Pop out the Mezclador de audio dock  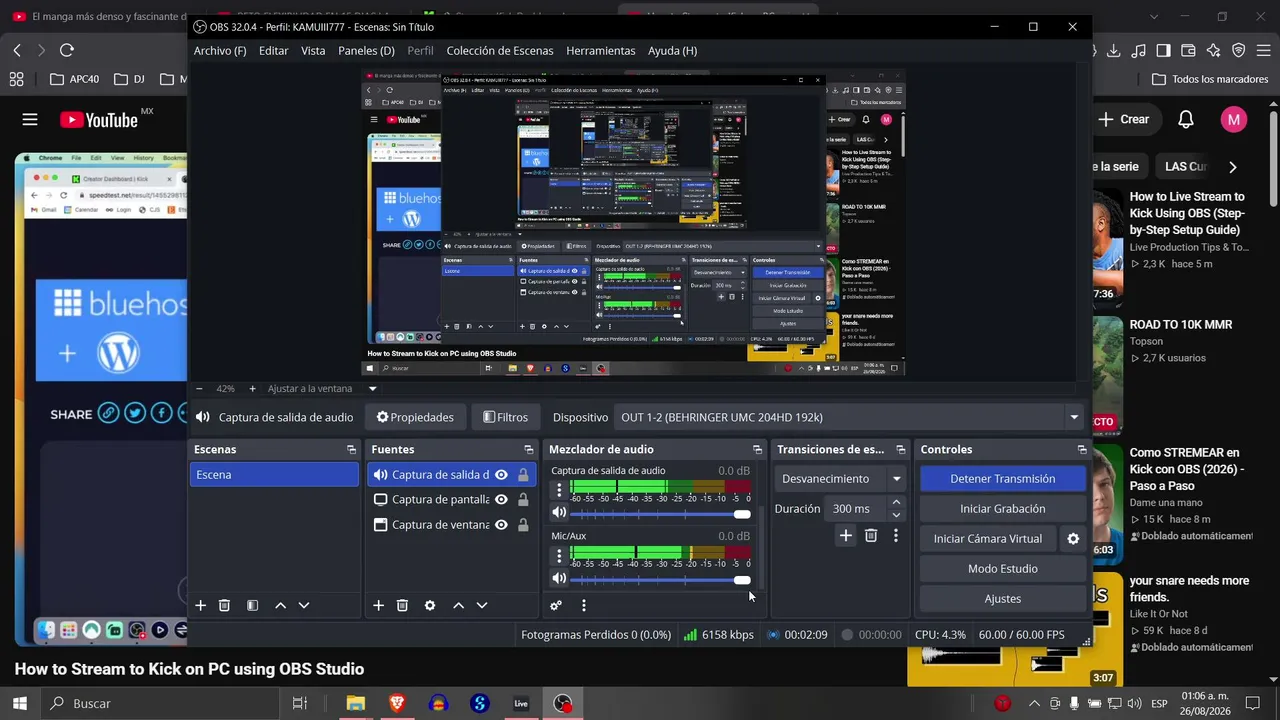point(757,450)
